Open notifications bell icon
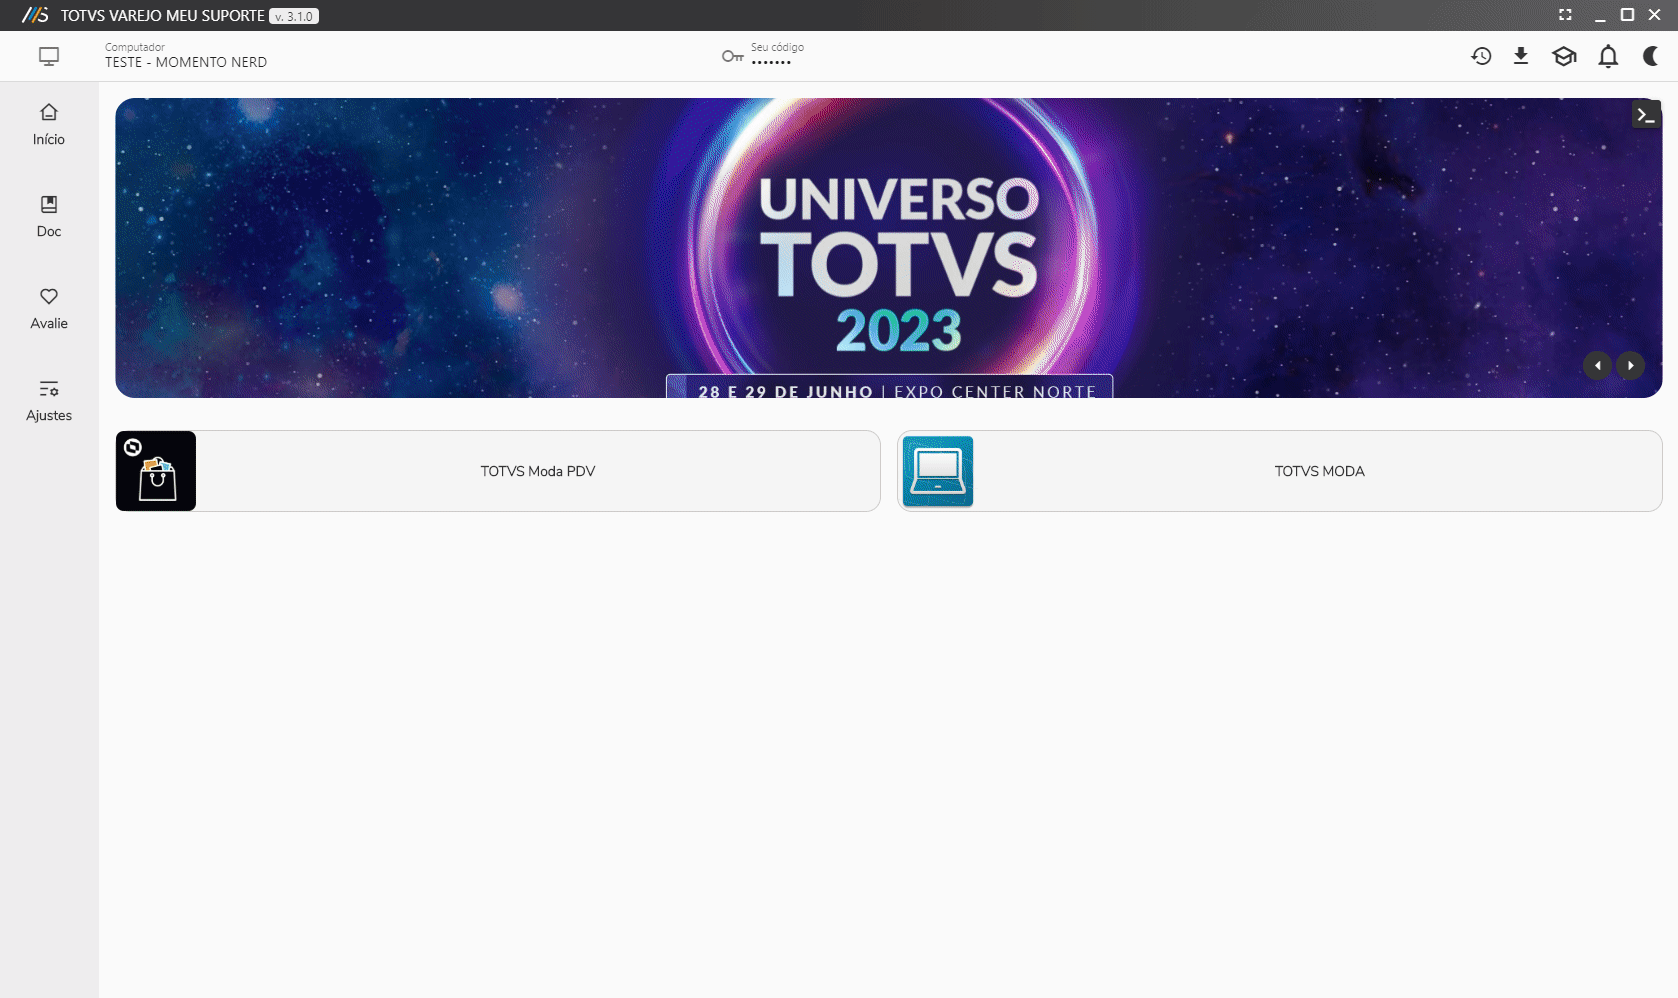 click(x=1608, y=56)
